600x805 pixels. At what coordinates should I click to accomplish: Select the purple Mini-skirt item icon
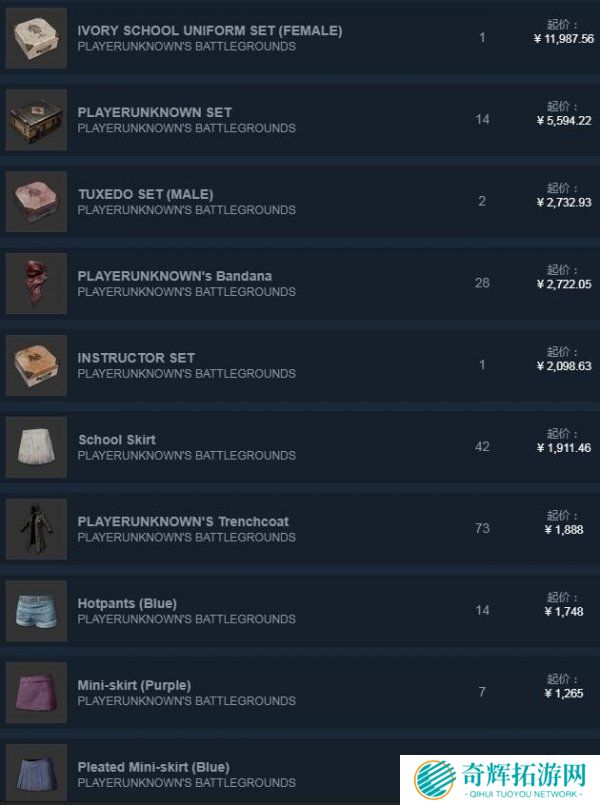click(36, 693)
